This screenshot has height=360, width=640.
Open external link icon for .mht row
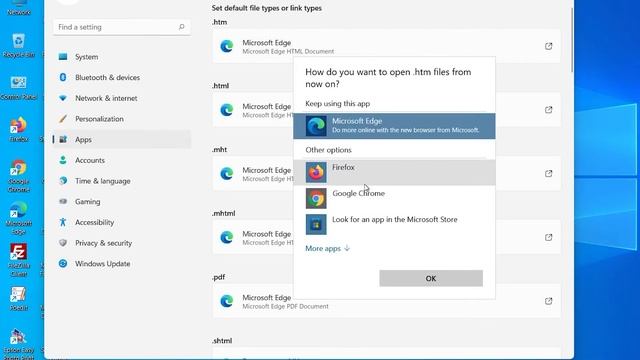tap(549, 173)
